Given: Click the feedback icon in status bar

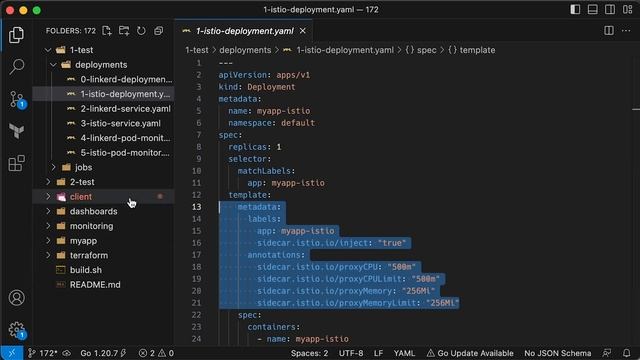Looking at the screenshot, I should [607, 353].
